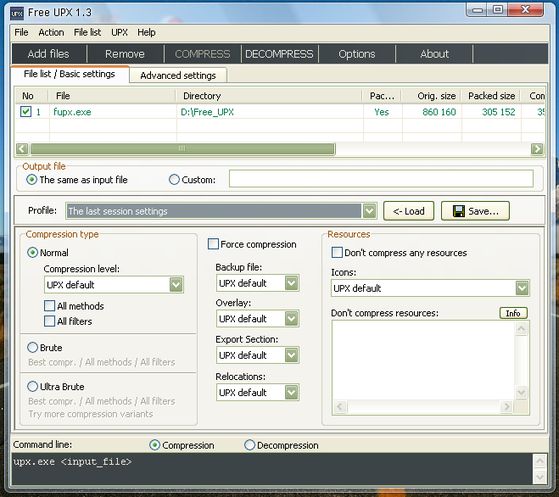Screen dimensions: 559x497
Task: Open the Profile dropdown
Action: pyautogui.click(x=370, y=211)
